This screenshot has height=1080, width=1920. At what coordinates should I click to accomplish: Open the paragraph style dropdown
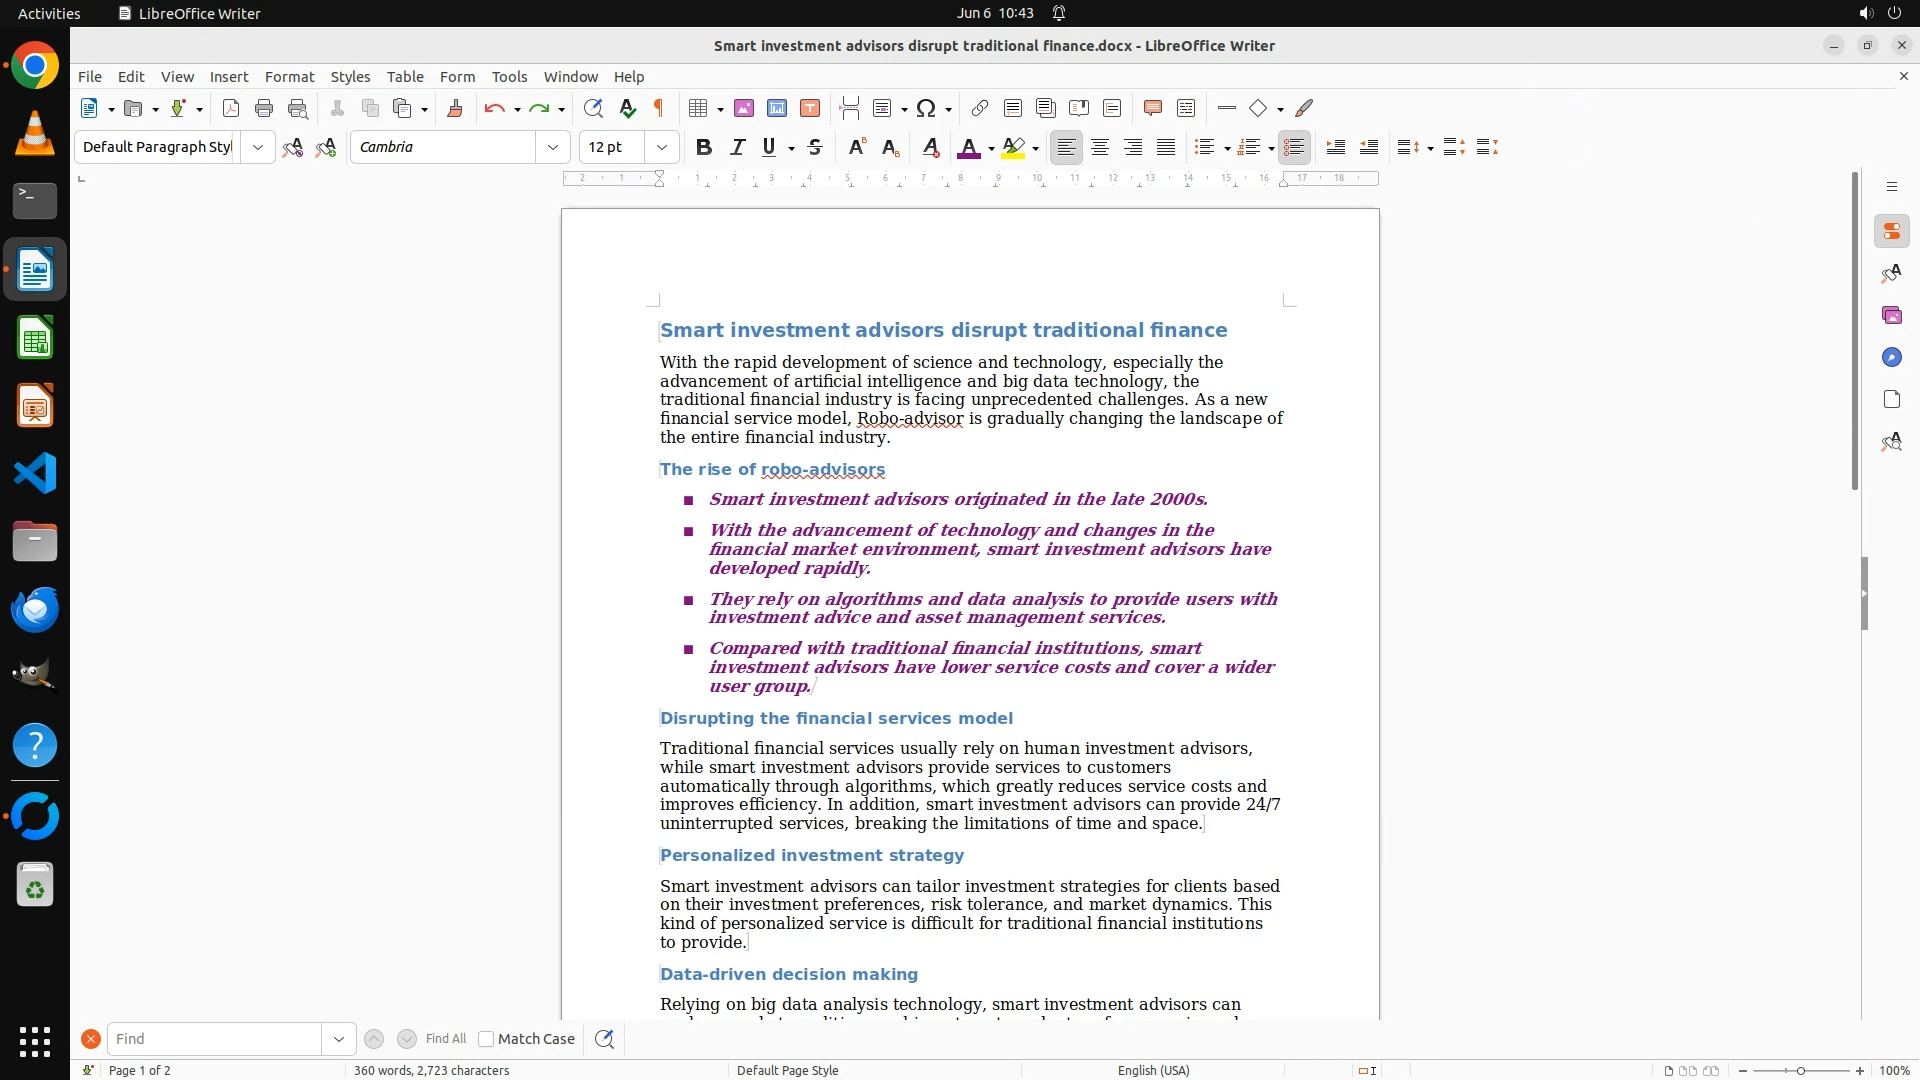(258, 147)
